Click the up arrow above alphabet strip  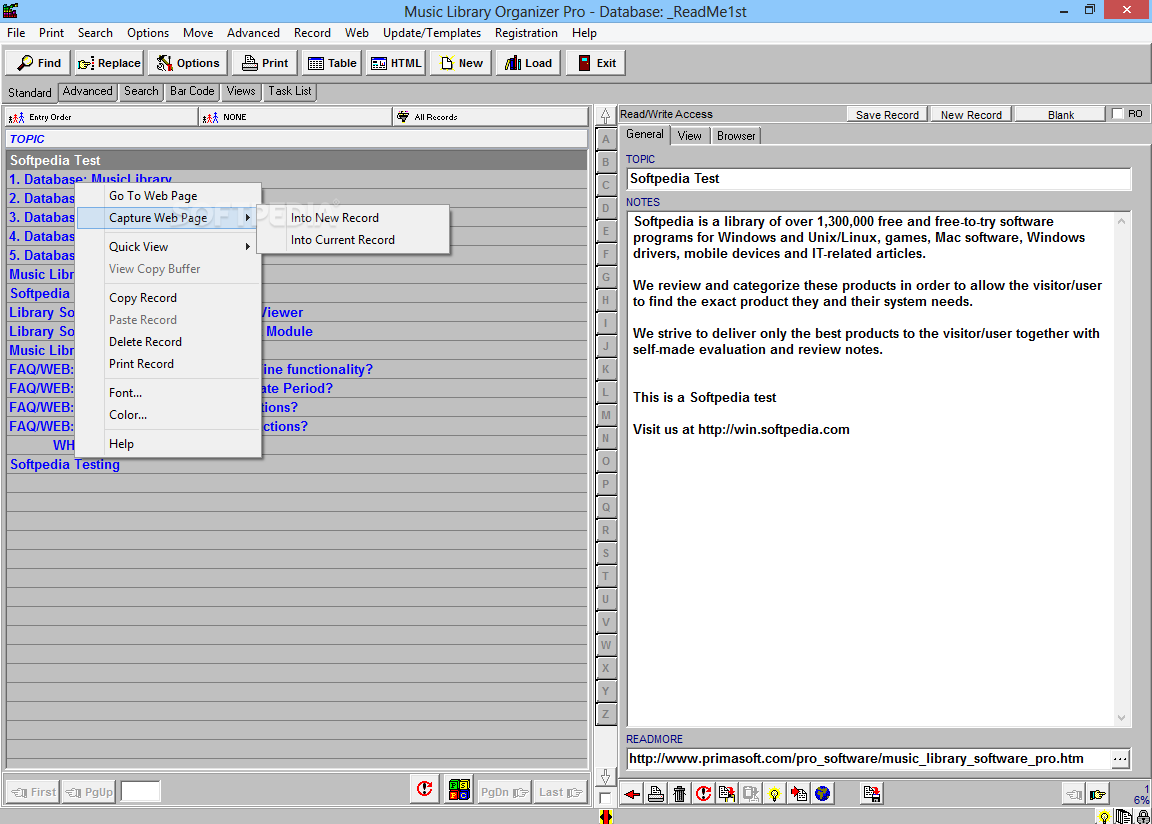pyautogui.click(x=605, y=116)
